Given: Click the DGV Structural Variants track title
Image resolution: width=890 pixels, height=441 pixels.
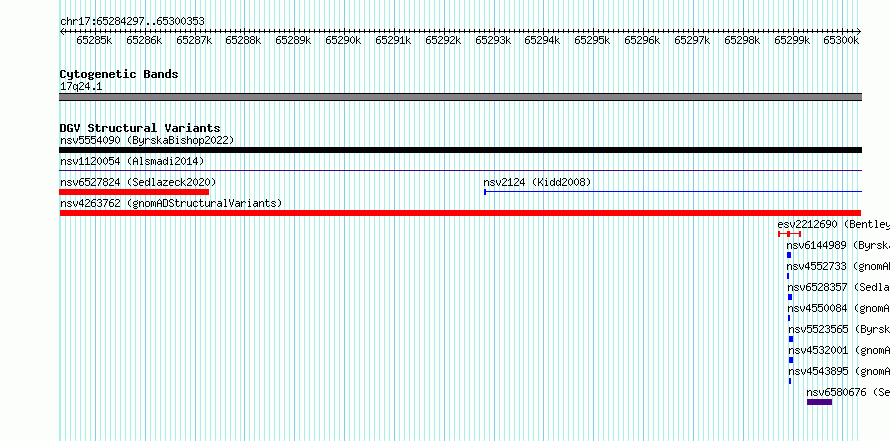Looking at the screenshot, I should 140,128.
